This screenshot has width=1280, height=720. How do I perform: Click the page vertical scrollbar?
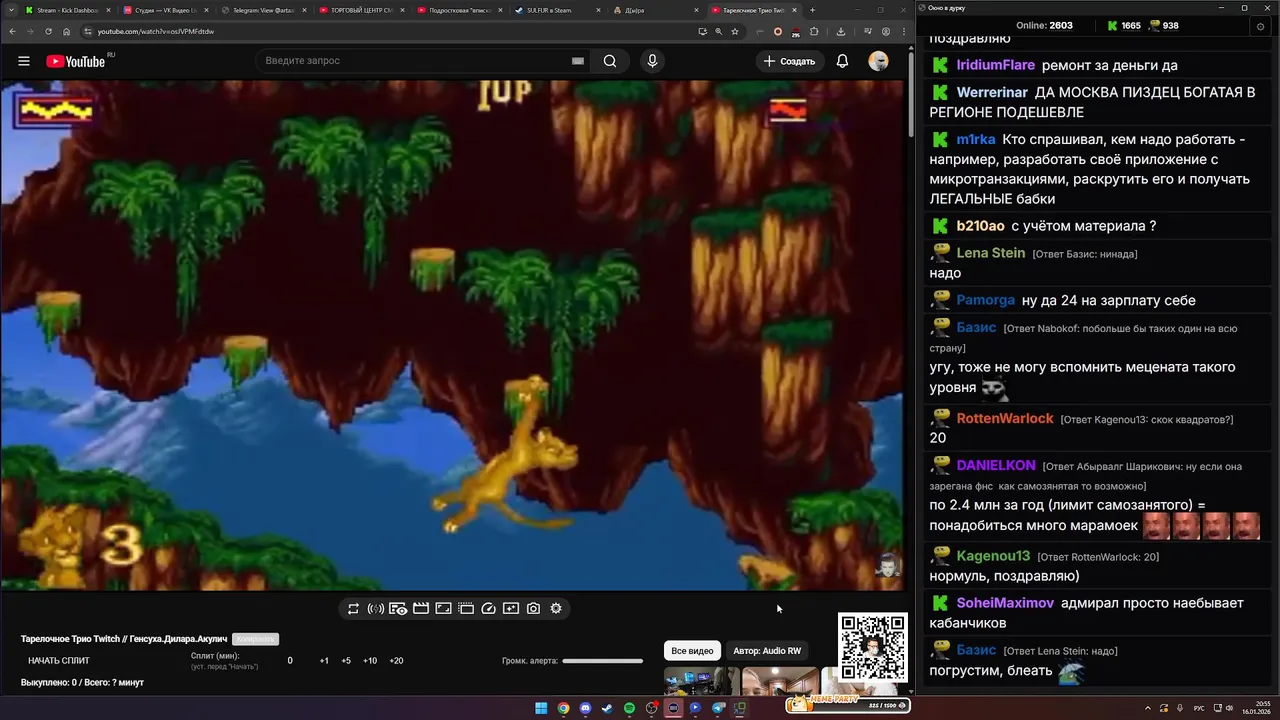tap(910, 95)
